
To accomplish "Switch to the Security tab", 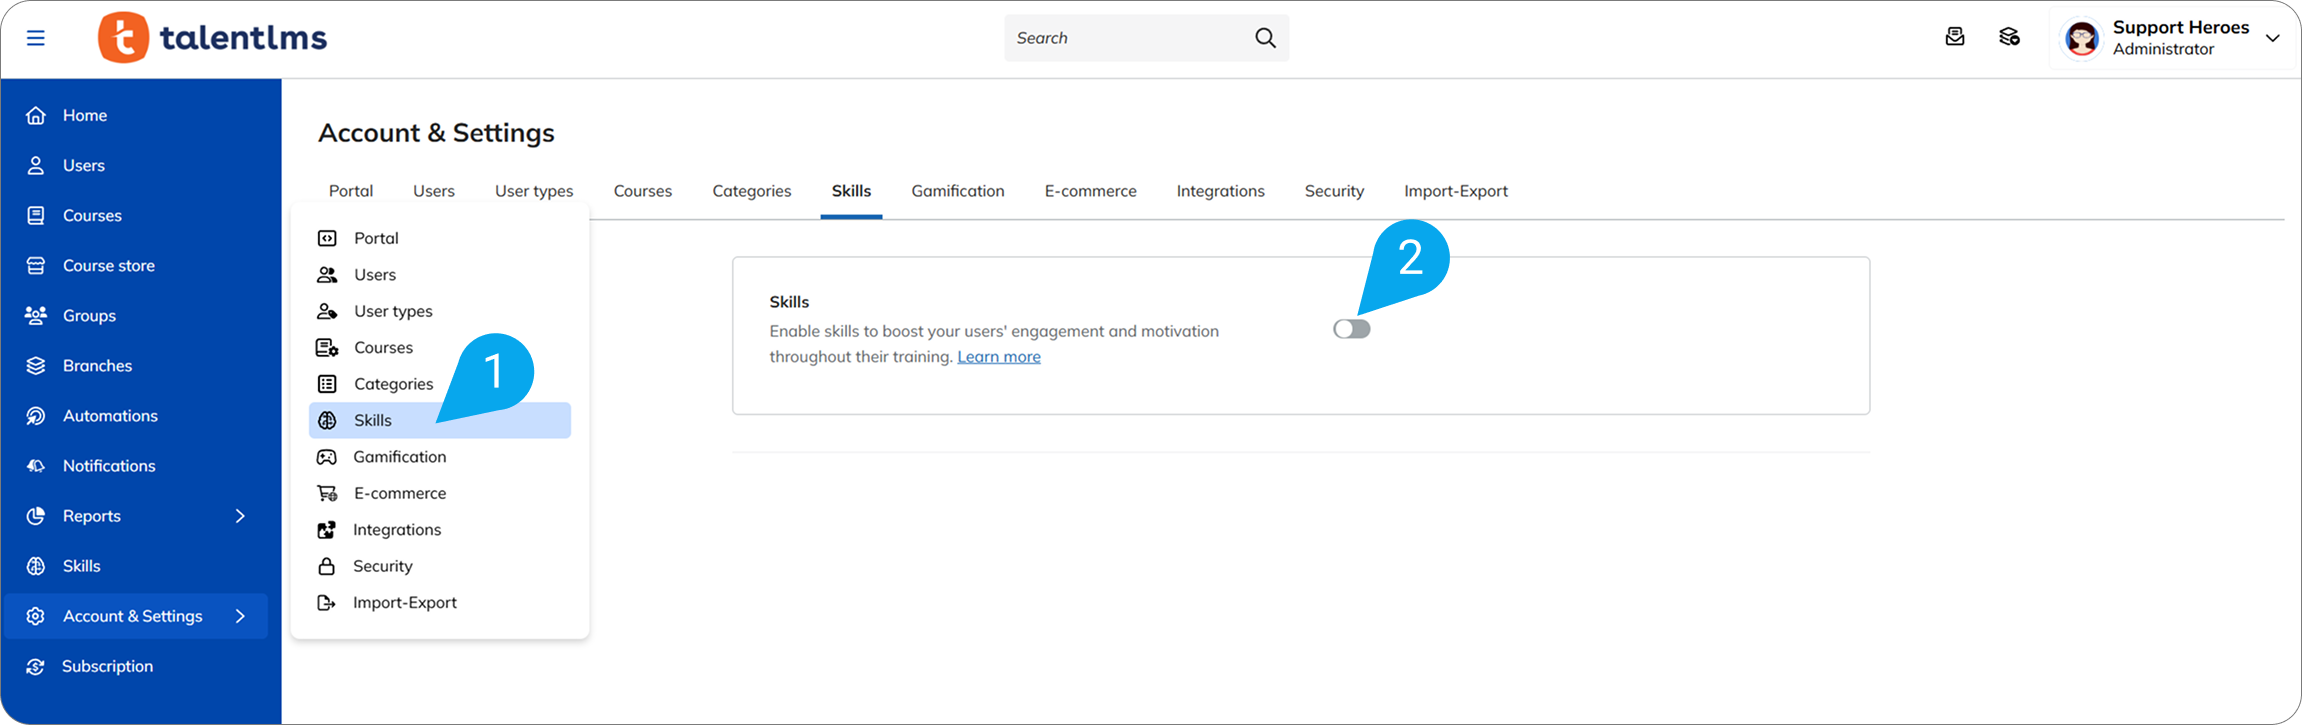I will pyautogui.click(x=1333, y=191).
